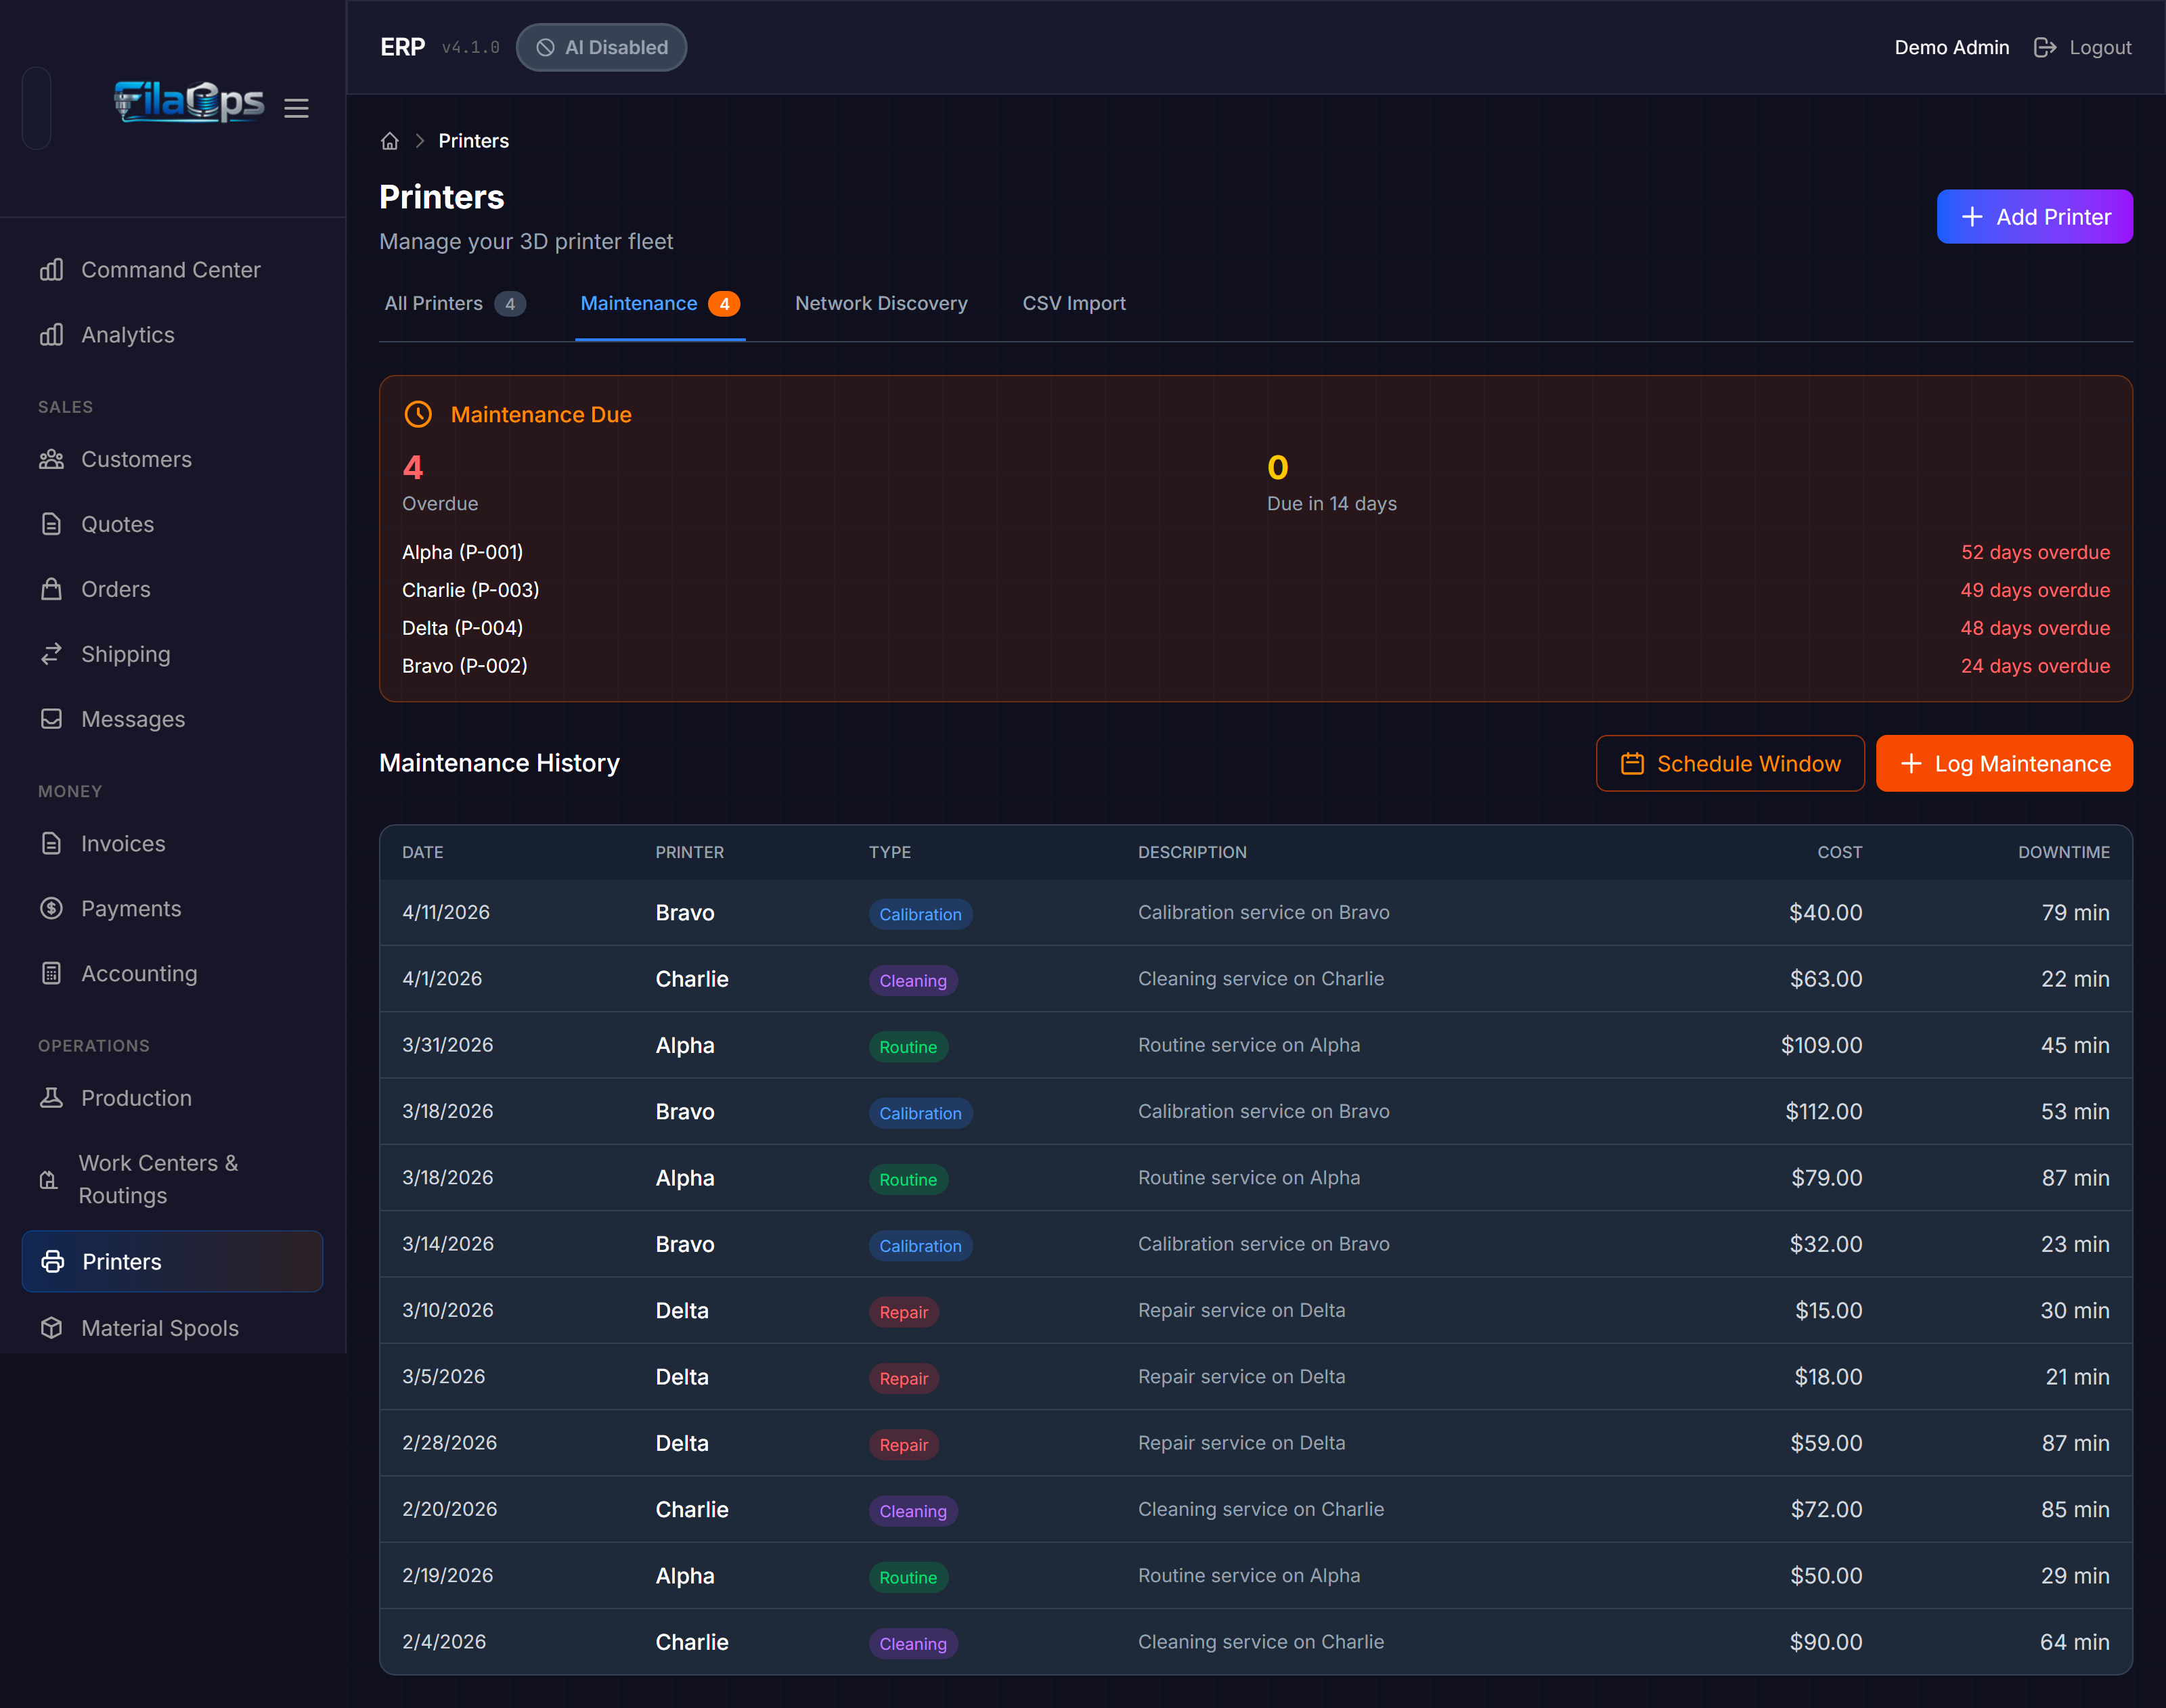This screenshot has height=1708, width=2166.
Task: Click the Date column header
Action: coord(422,853)
